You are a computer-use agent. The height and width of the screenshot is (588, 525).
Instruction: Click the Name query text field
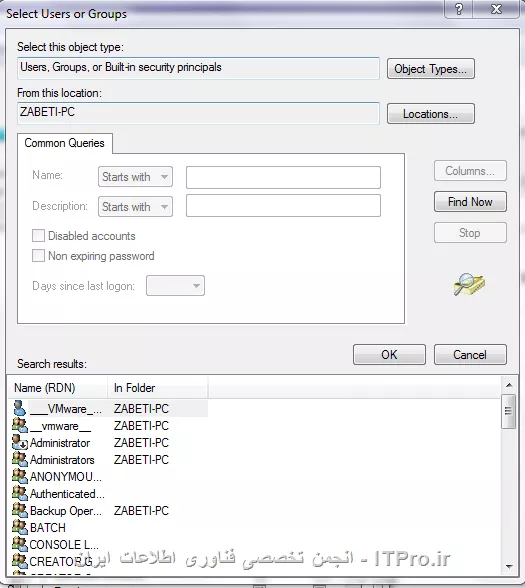tap(283, 177)
